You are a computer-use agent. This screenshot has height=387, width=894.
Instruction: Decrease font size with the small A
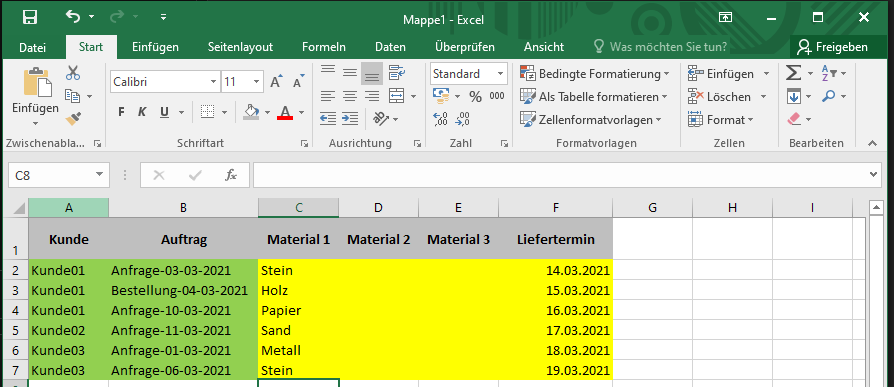tap(298, 82)
